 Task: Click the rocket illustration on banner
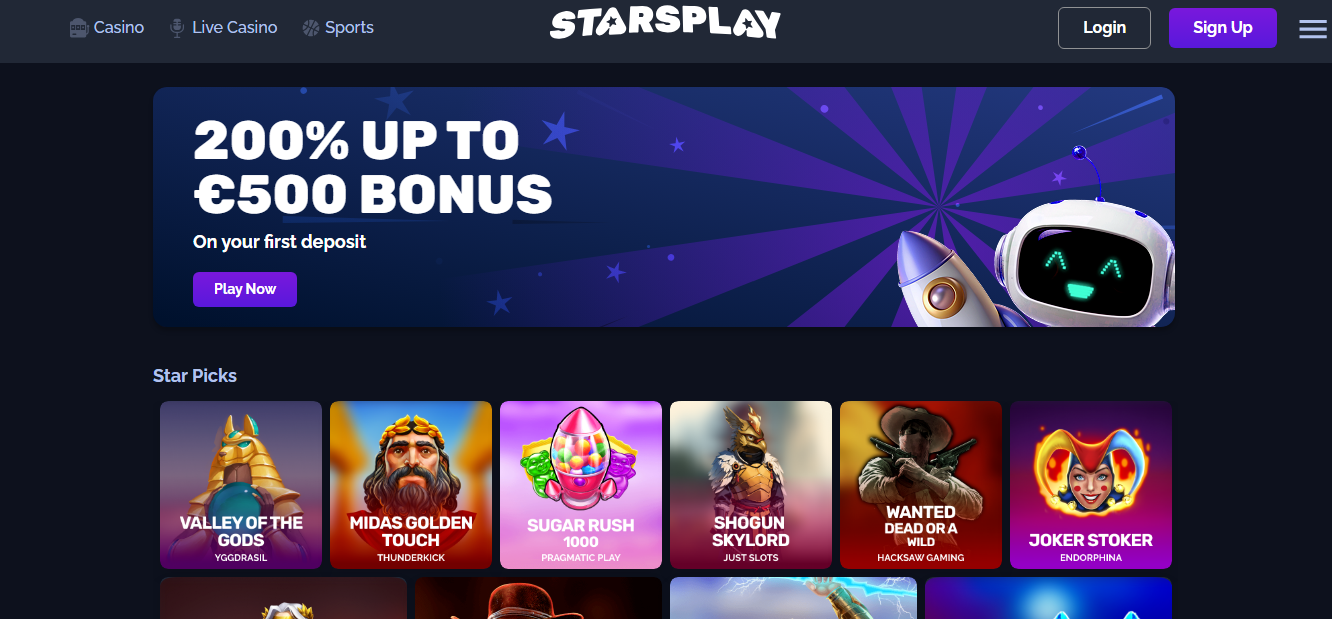click(937, 278)
